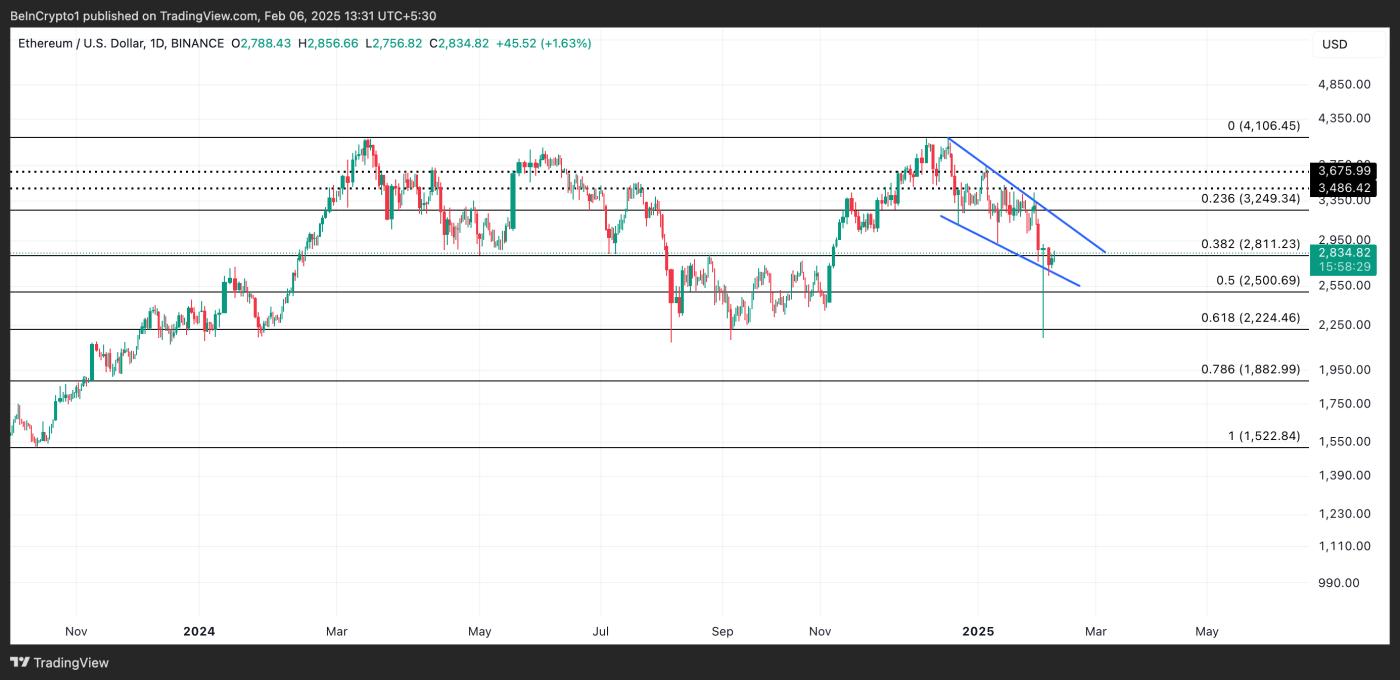
Task: Click the BeInCrypto1 publisher name
Action: tap(45, 16)
